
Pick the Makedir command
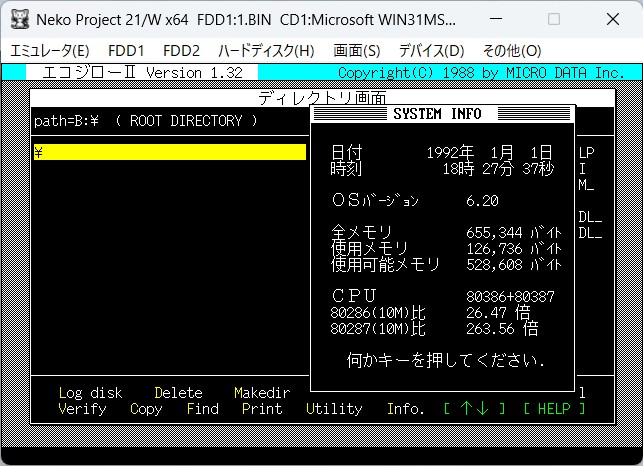(262, 393)
